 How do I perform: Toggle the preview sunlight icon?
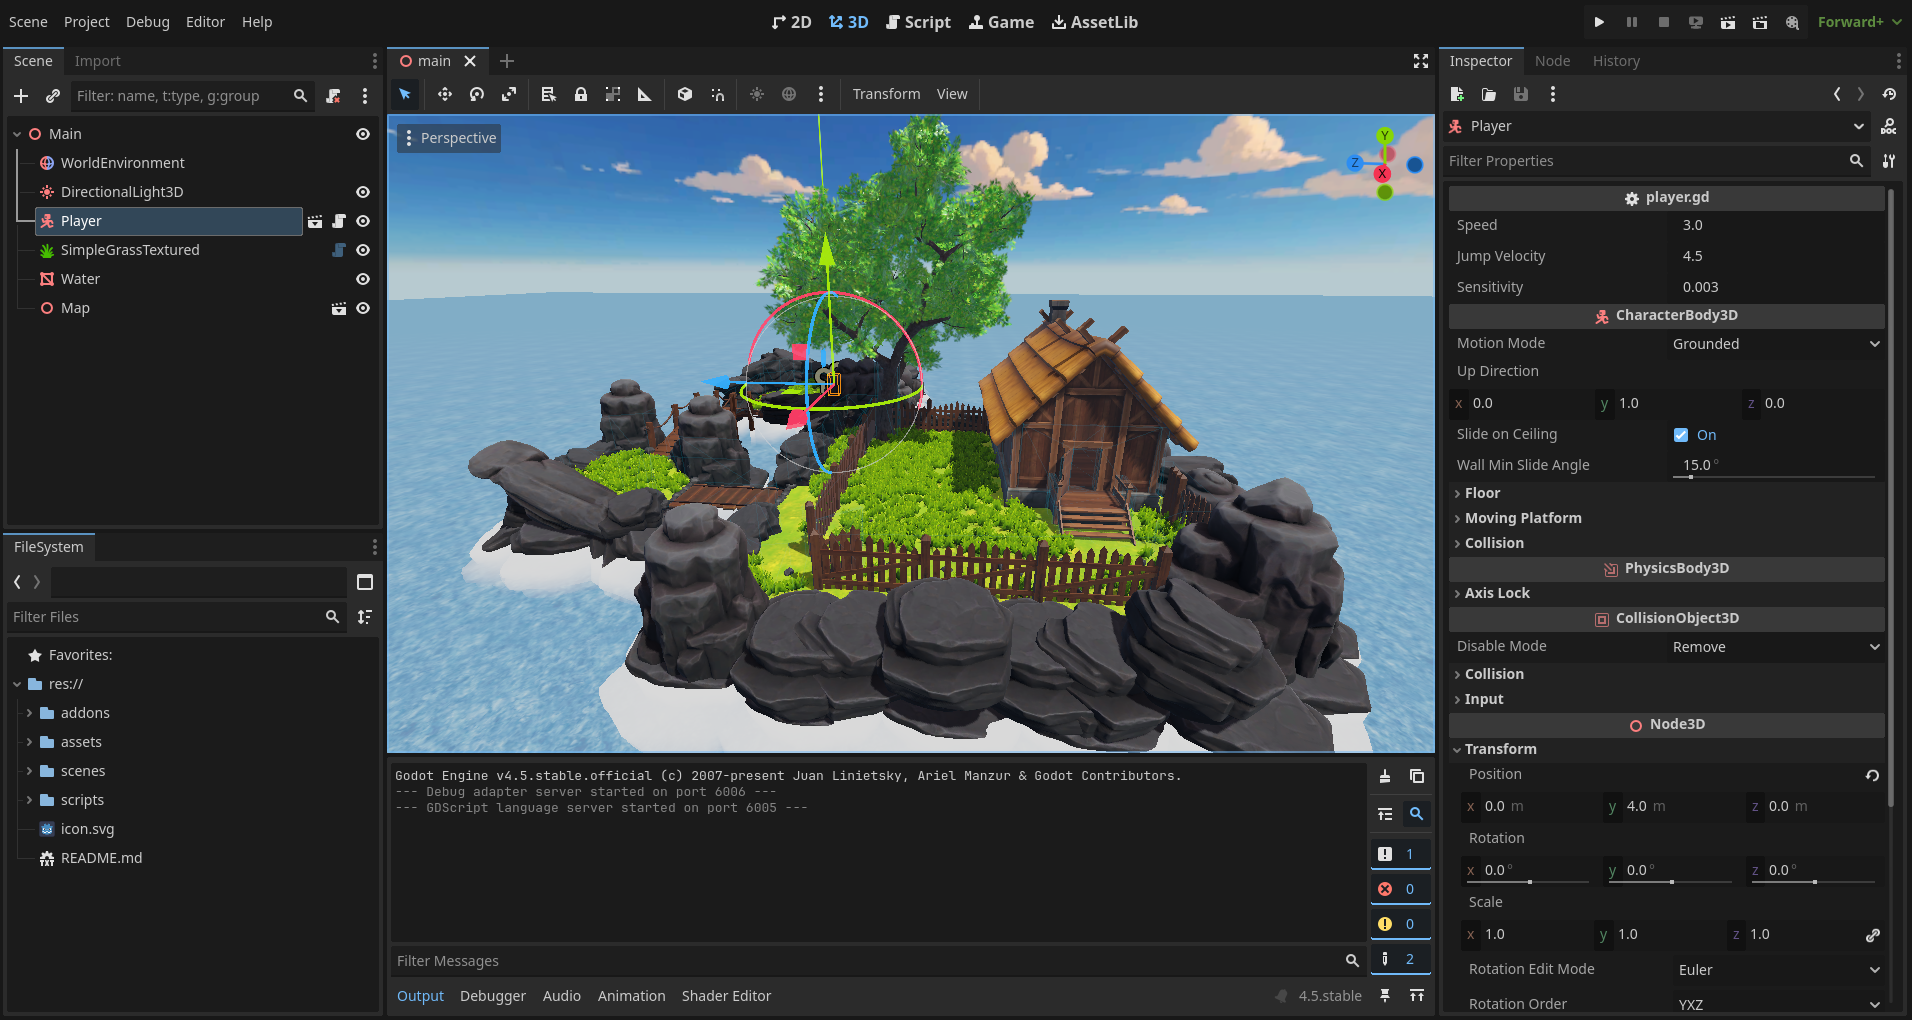[757, 94]
